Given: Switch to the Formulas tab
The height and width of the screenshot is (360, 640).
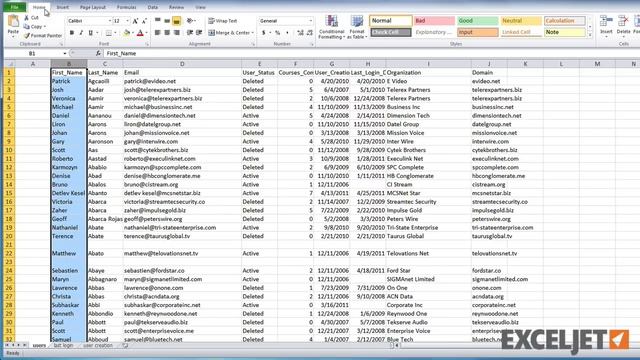Looking at the screenshot, I should tap(127, 7).
